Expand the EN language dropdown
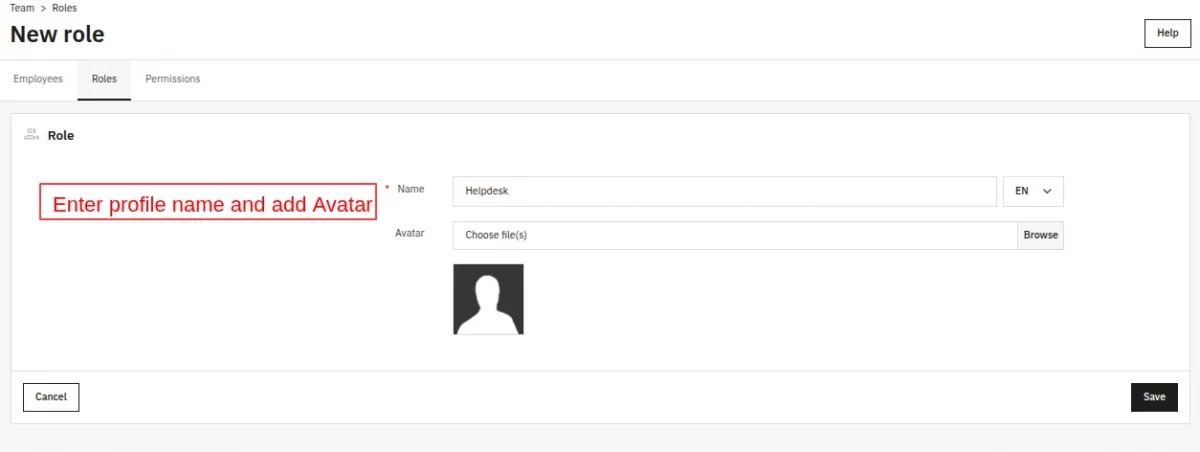Screen dimensions: 1200x452 [x=1033, y=191]
